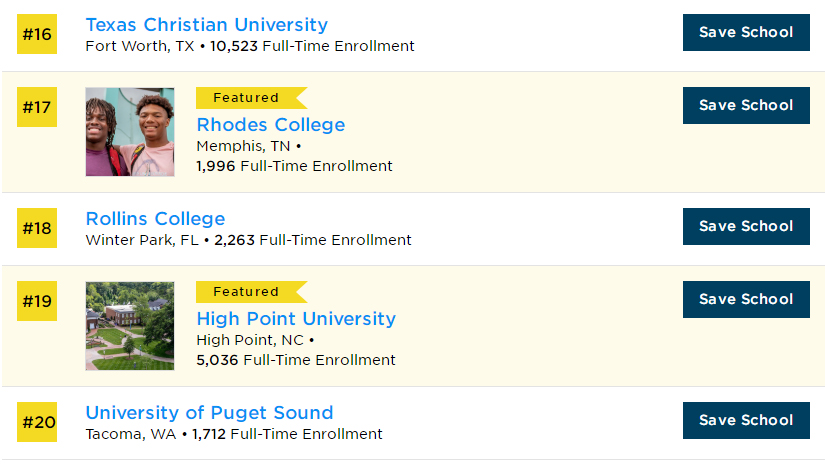Save Rollins College school
The image size is (827, 466).
pos(746,226)
